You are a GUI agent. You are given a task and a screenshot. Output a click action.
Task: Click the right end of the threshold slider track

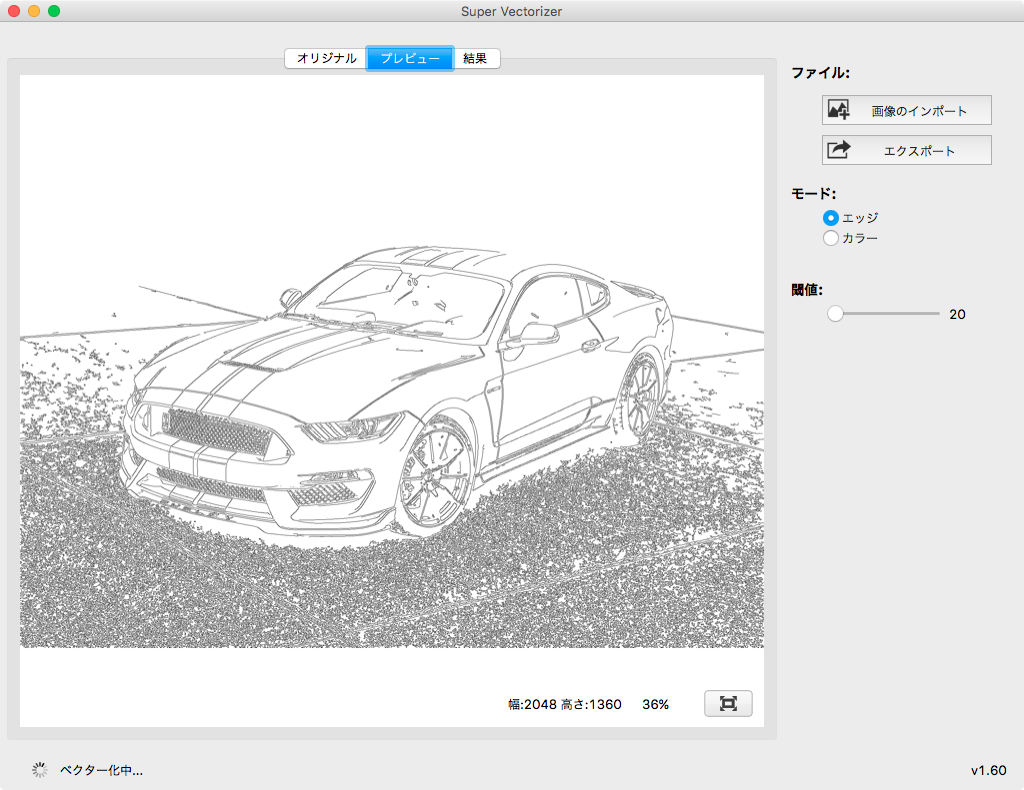tap(937, 314)
